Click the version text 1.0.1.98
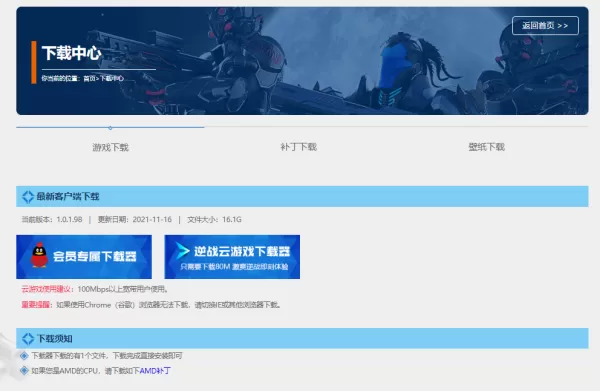The width and height of the screenshot is (600, 391). click(x=69, y=220)
